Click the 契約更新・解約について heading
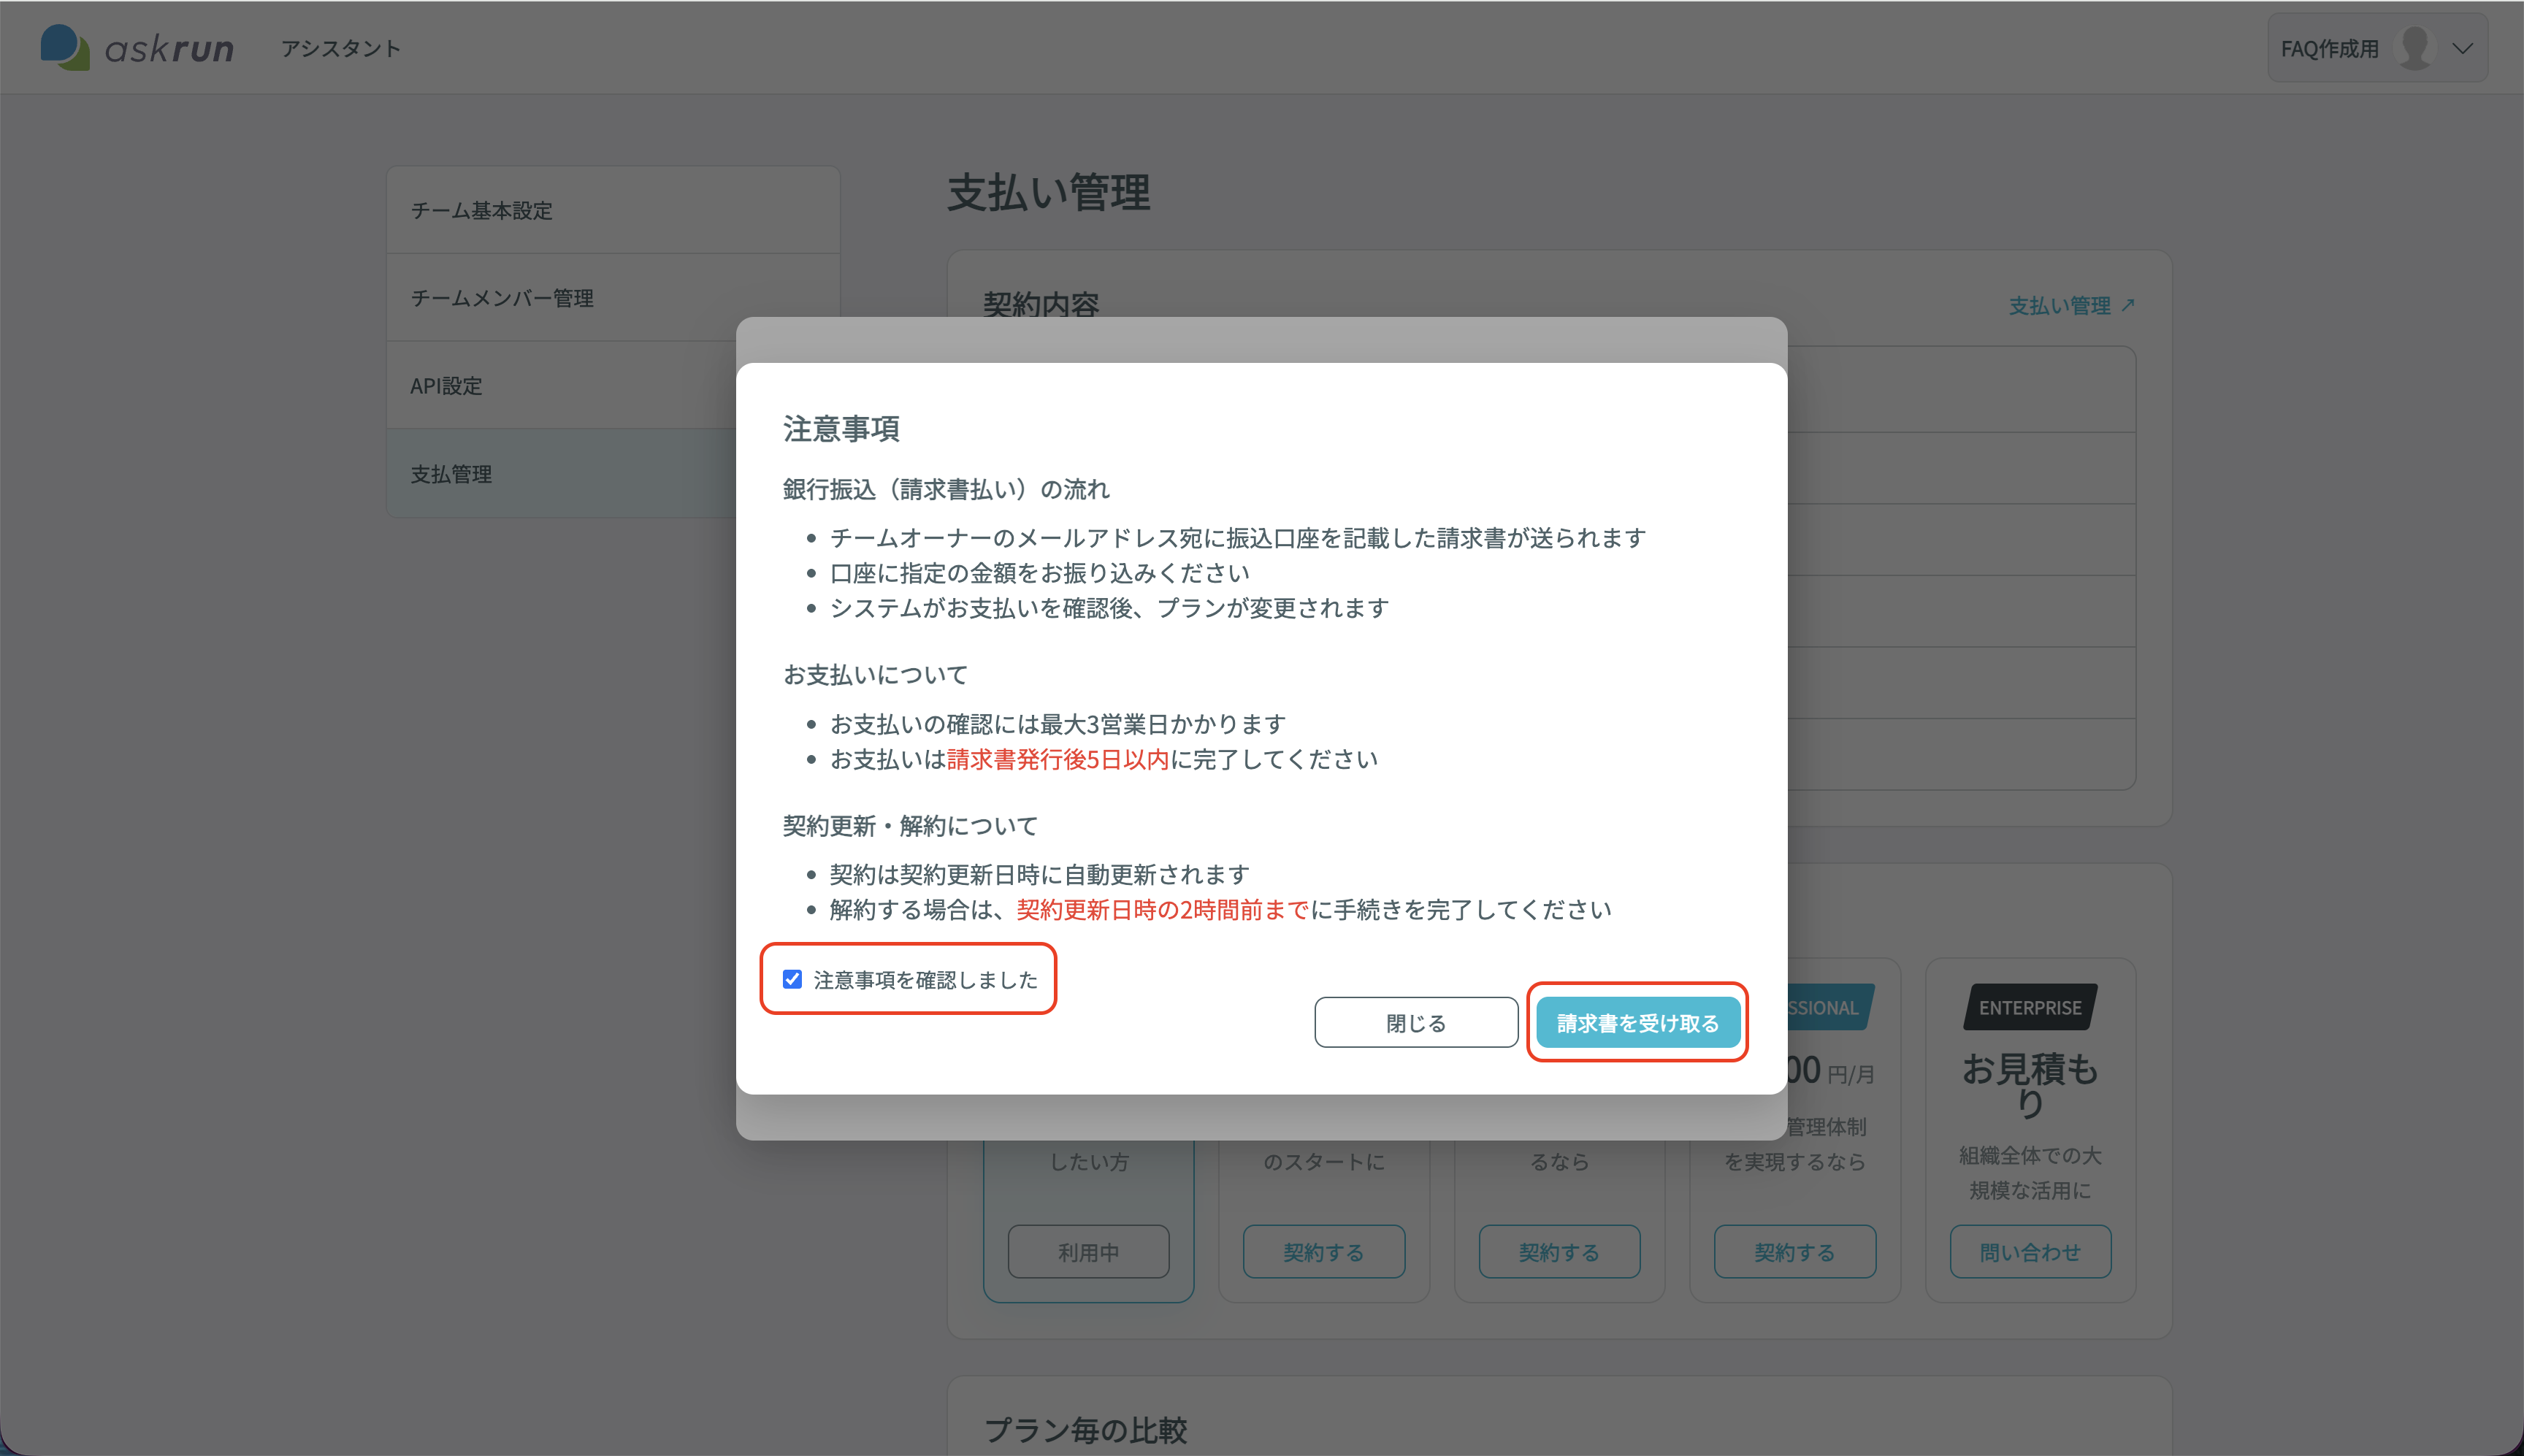Screen dimensions: 2524x1456 coord(910,826)
